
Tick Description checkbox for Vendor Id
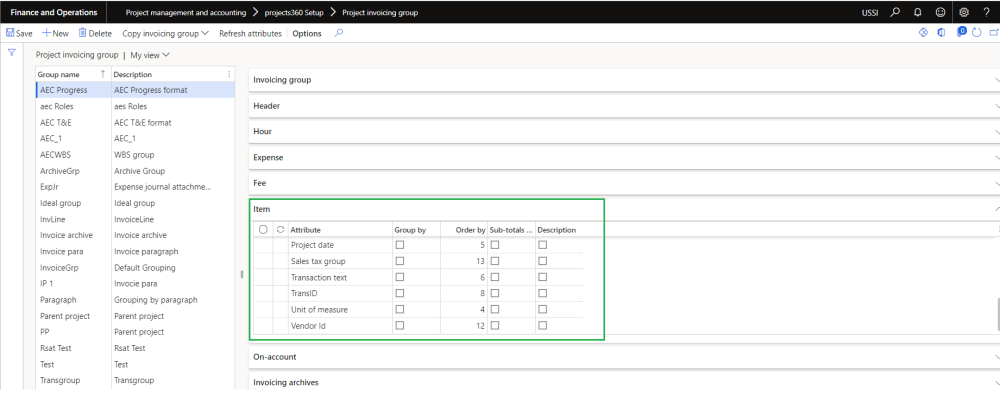pos(543,325)
